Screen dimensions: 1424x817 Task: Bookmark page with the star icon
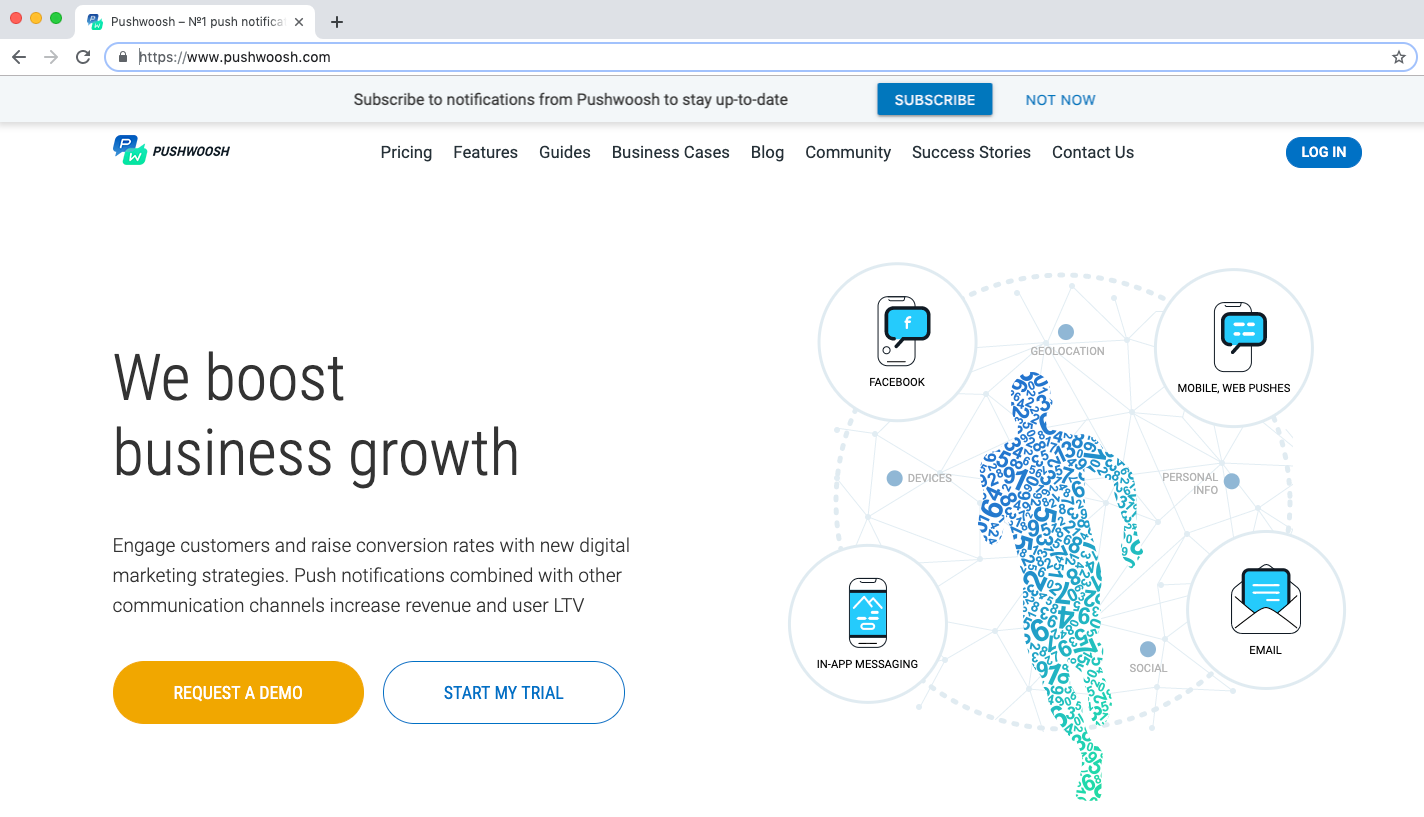click(x=1398, y=57)
